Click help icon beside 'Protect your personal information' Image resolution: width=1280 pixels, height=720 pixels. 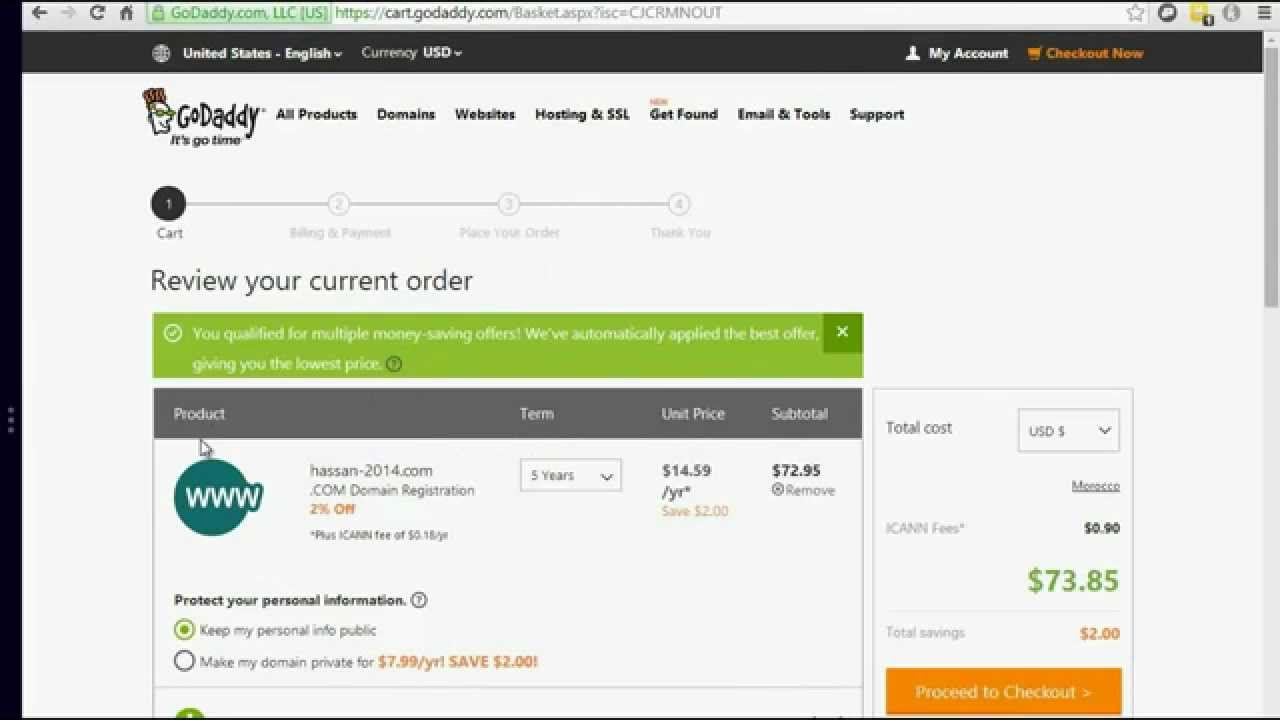pos(419,600)
